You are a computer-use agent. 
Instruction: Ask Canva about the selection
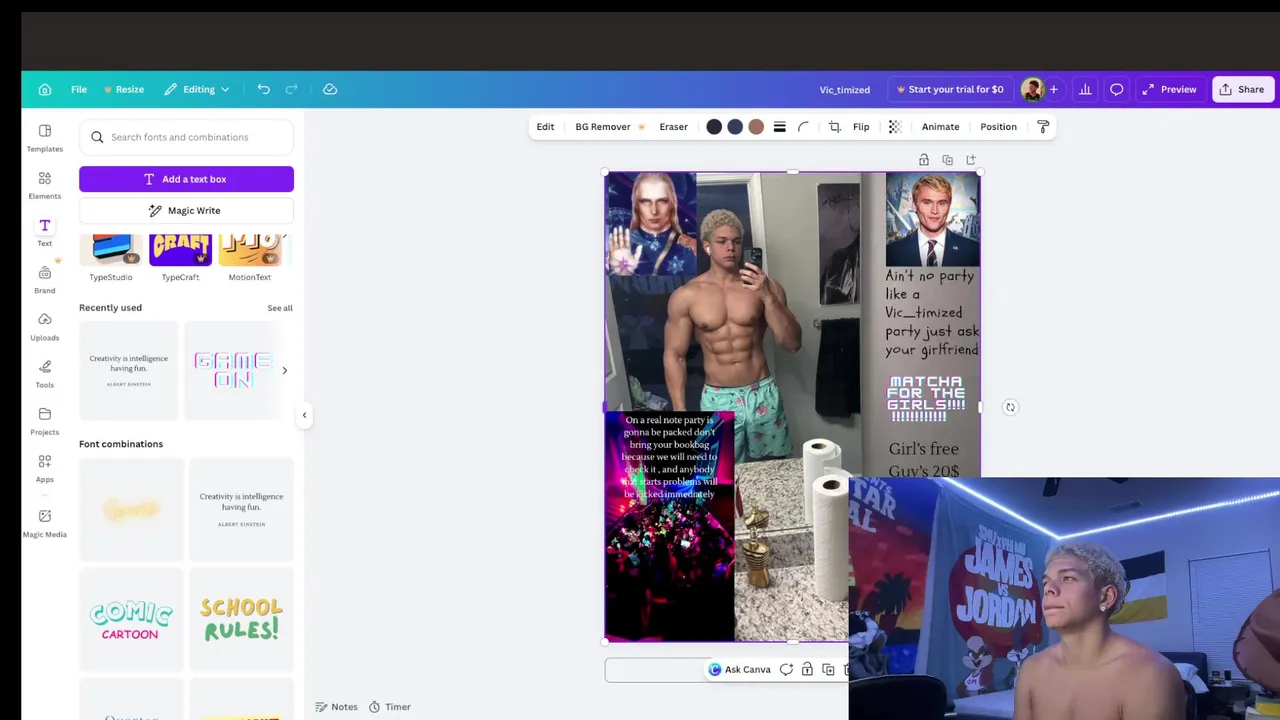coord(740,670)
